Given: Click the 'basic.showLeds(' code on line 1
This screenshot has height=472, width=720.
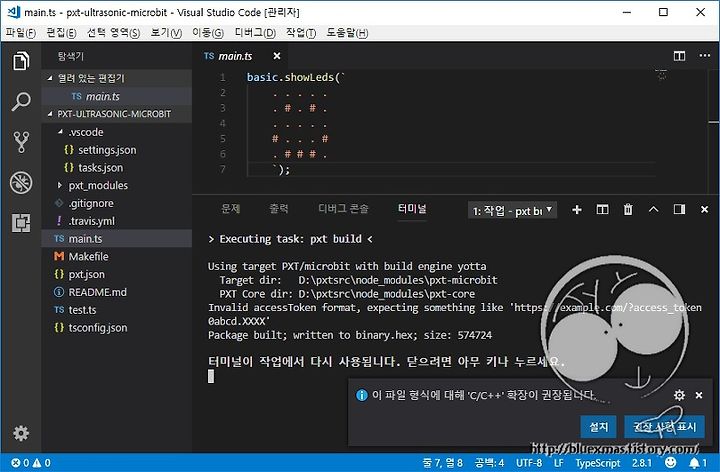Looking at the screenshot, I should [x=295, y=77].
